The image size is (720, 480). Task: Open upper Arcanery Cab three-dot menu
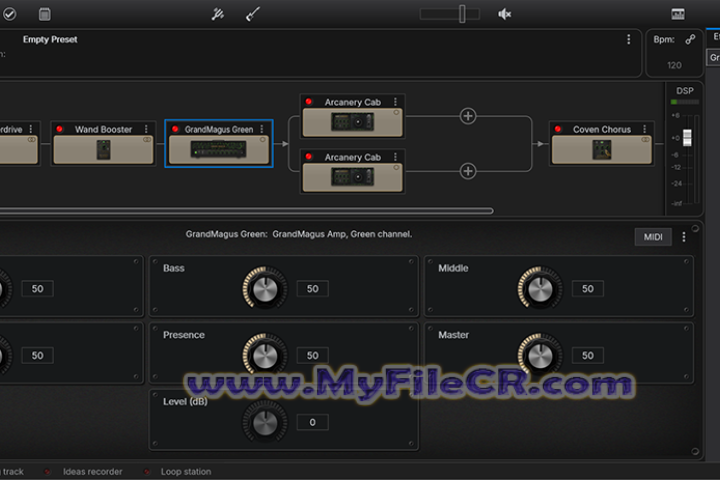395,102
